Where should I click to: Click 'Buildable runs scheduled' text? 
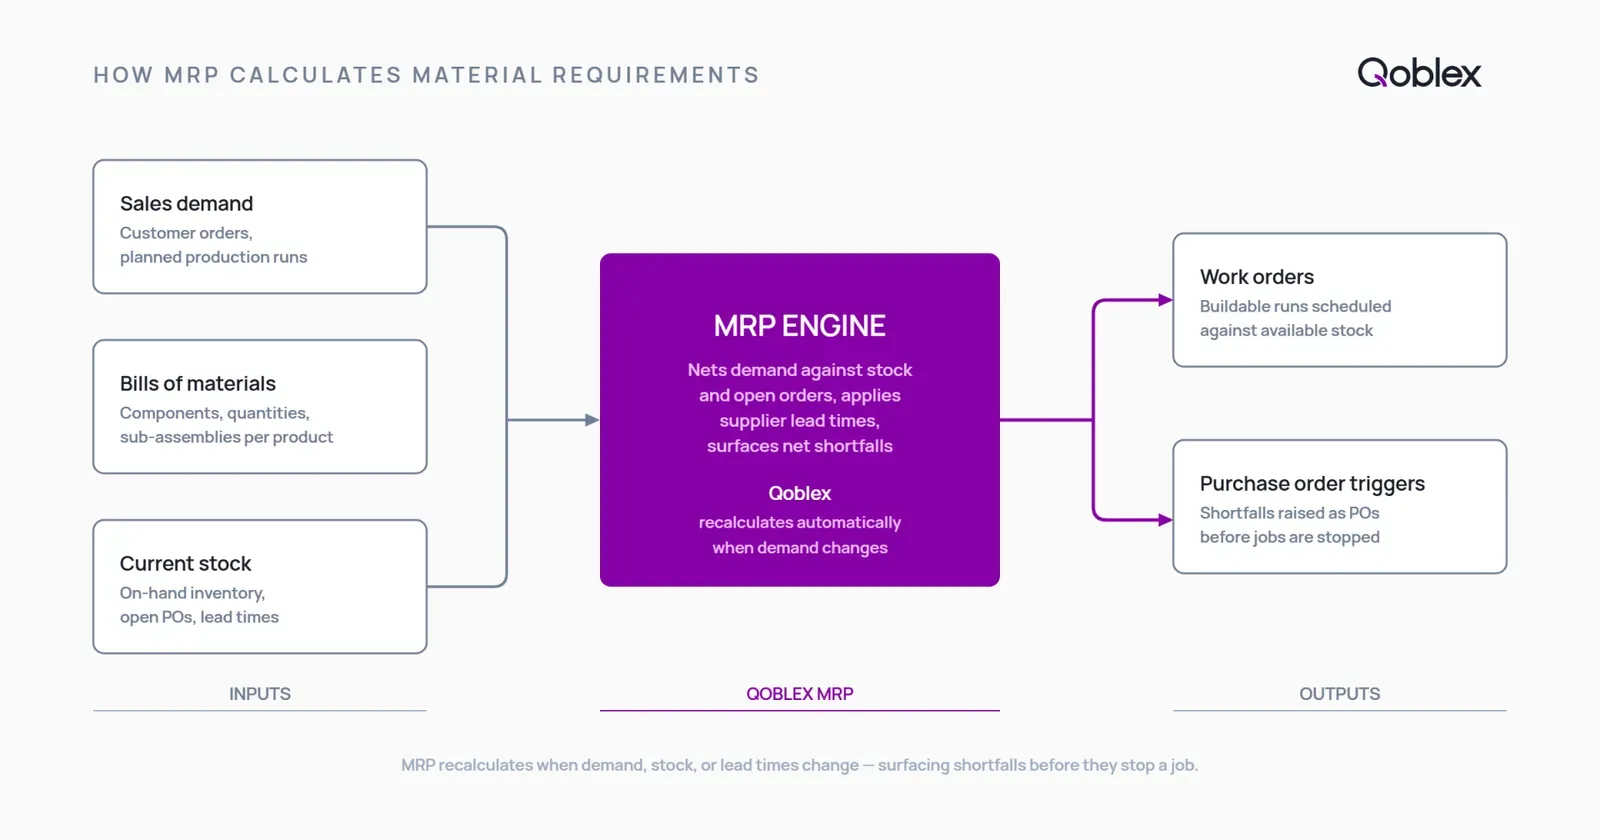click(x=1295, y=306)
